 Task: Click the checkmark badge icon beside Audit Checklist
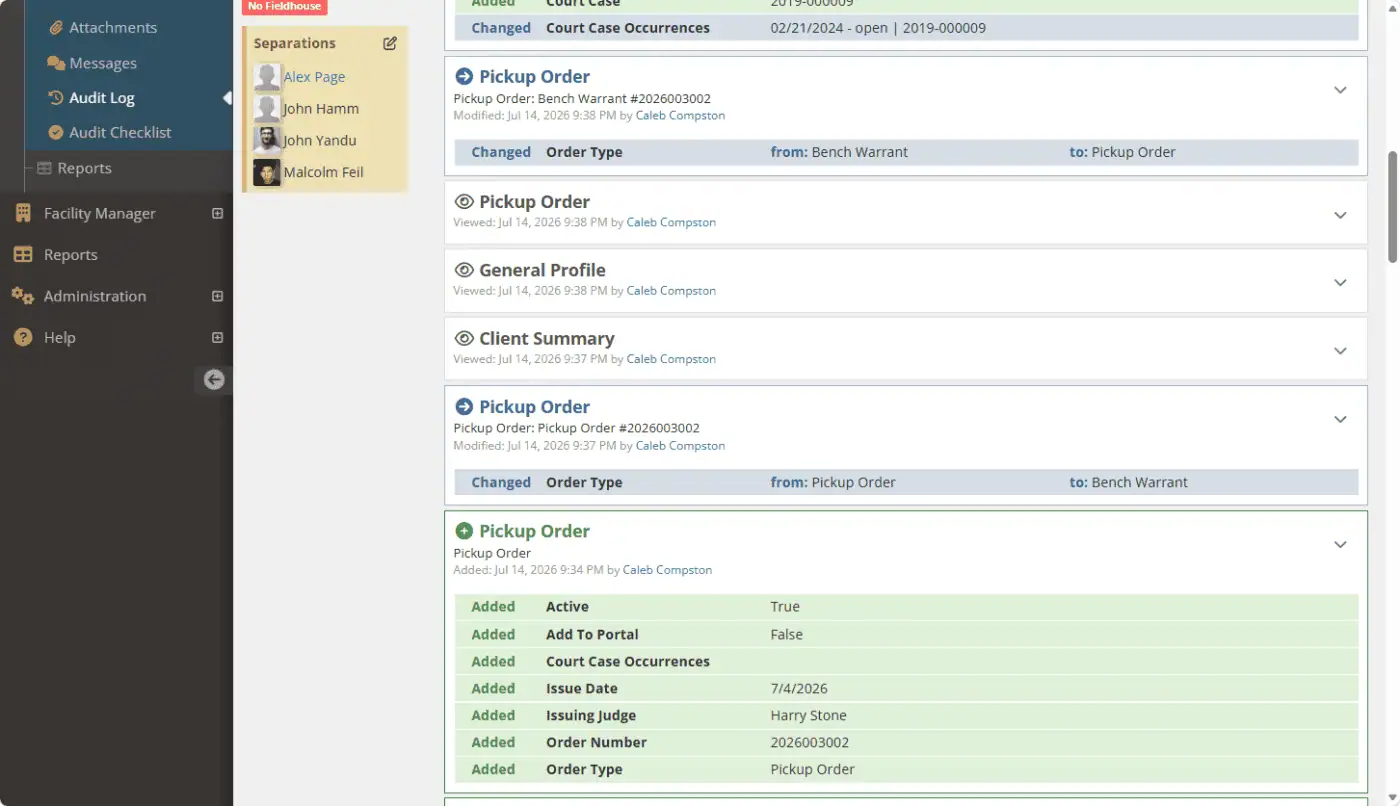point(56,132)
